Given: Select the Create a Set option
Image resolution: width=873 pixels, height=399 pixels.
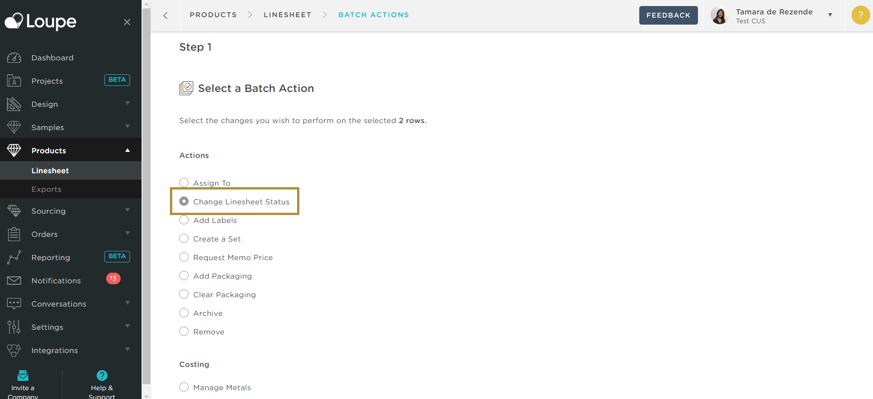Looking at the screenshot, I should 184,239.
